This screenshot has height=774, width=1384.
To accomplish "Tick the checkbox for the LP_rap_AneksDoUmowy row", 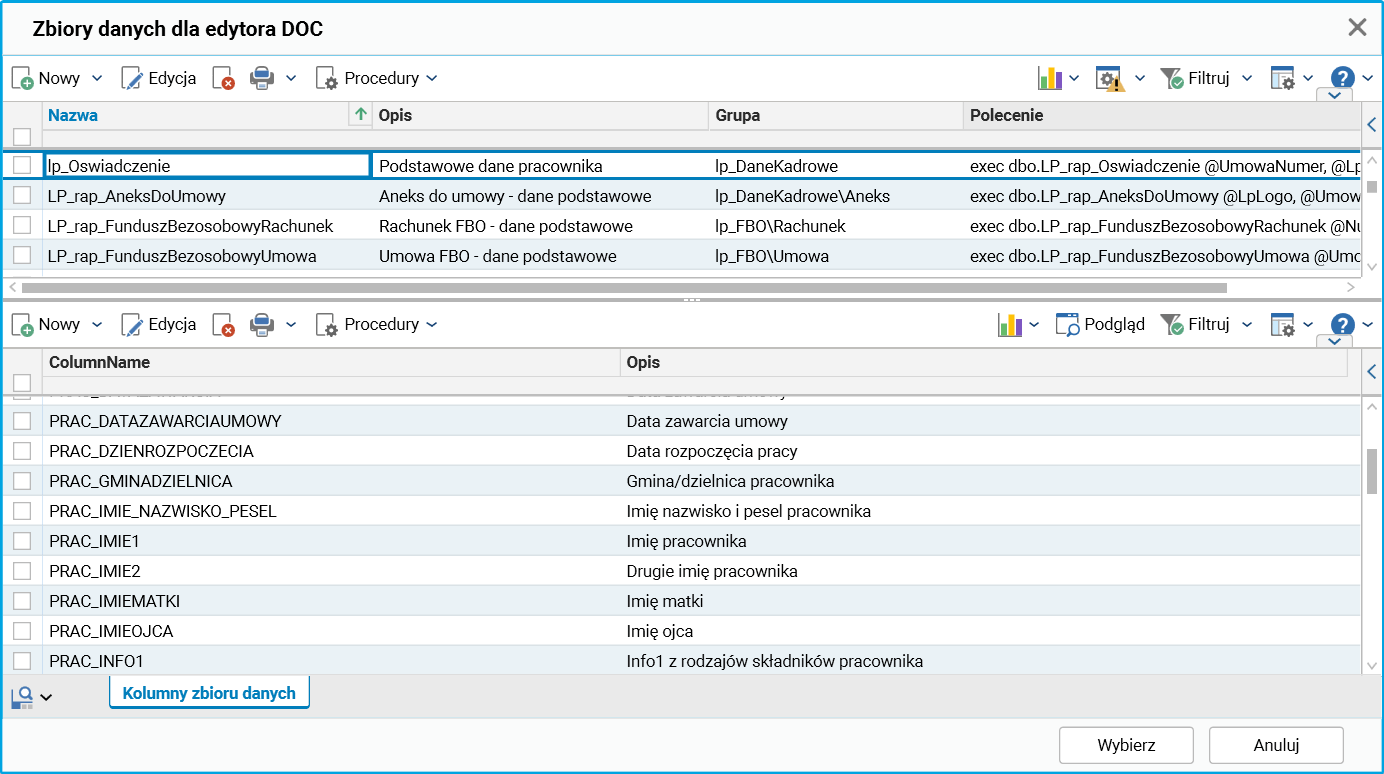I will click(x=22, y=195).
